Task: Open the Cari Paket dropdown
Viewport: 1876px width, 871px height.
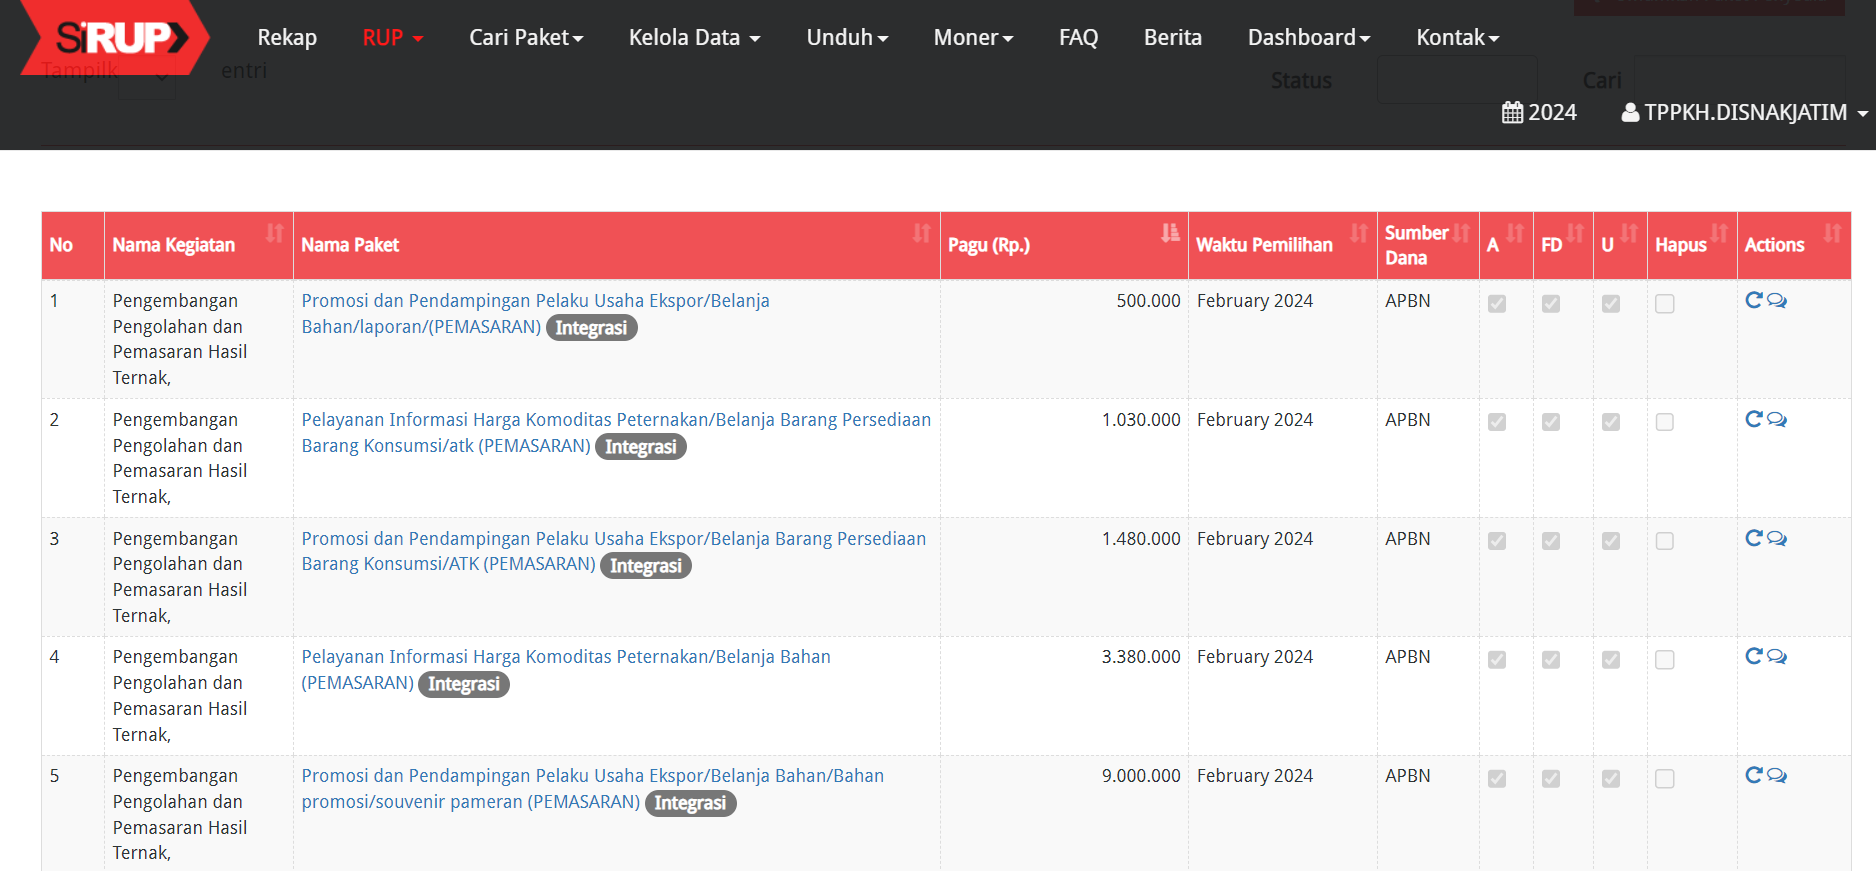Action: click(x=526, y=38)
